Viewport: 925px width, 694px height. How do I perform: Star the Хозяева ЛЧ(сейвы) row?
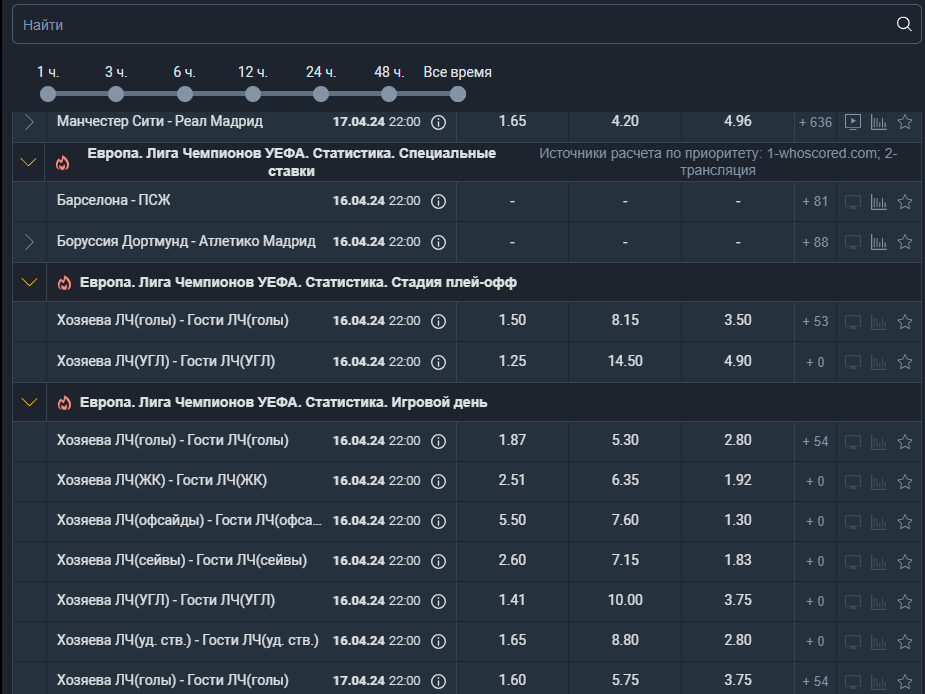905,561
